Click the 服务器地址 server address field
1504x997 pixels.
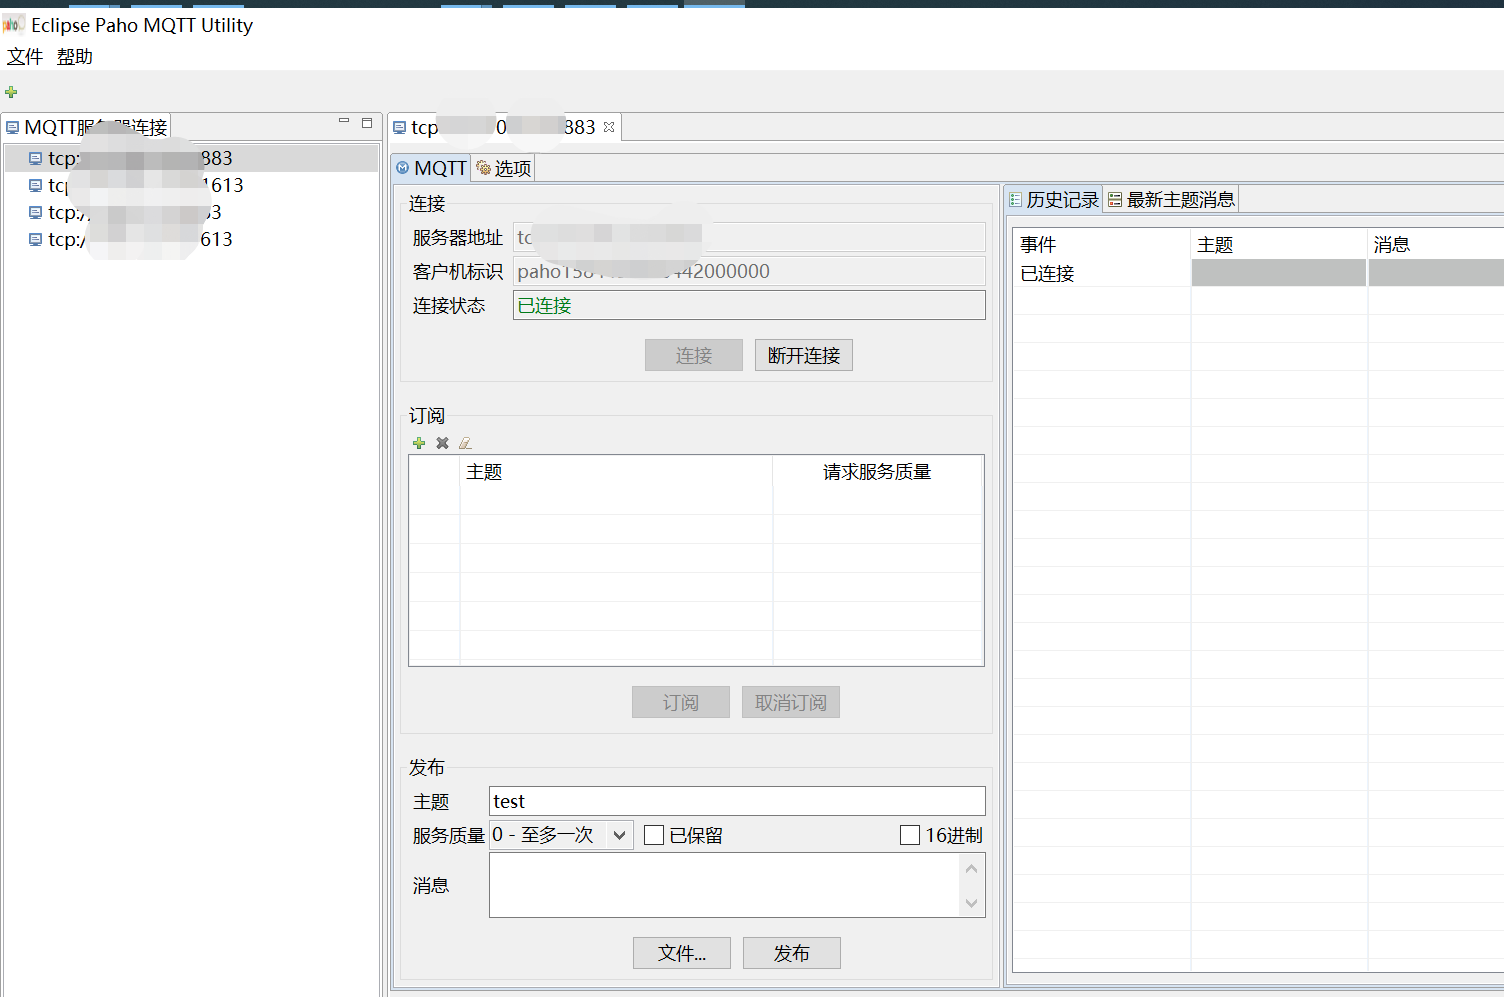click(x=749, y=237)
